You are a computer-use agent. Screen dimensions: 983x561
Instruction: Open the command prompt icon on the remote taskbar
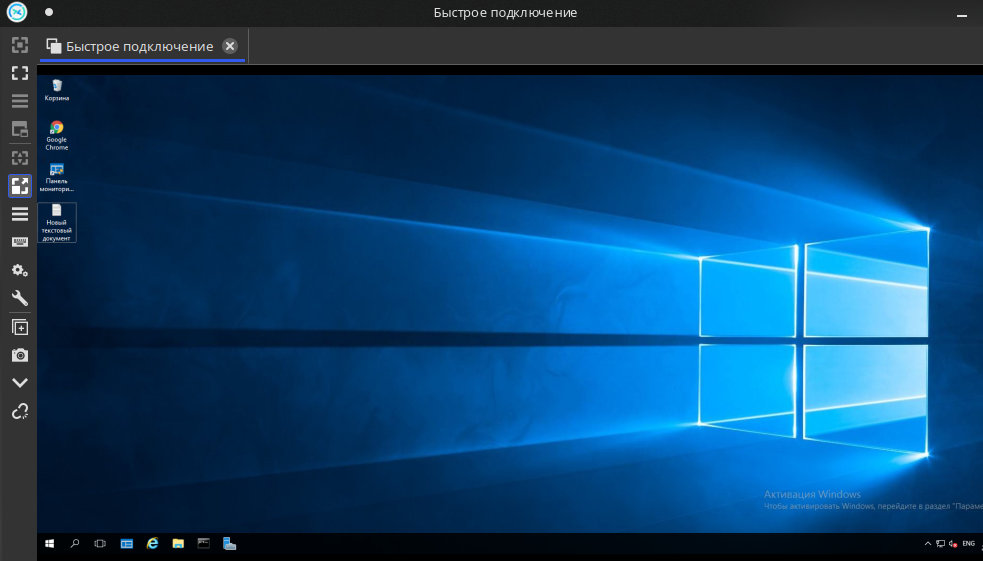(204, 543)
